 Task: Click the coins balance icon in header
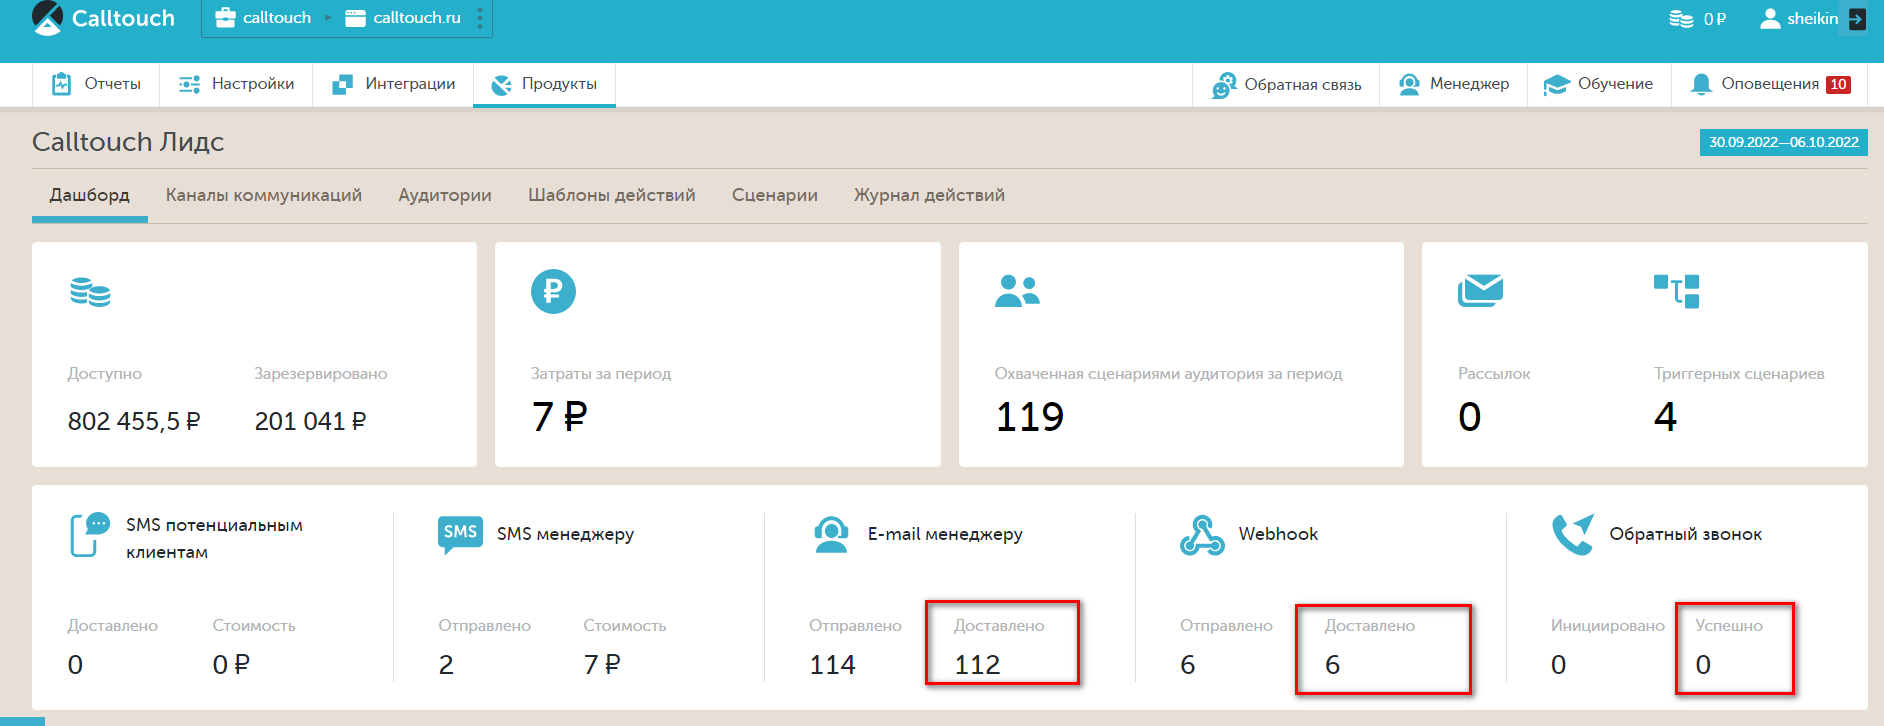pos(1681,19)
